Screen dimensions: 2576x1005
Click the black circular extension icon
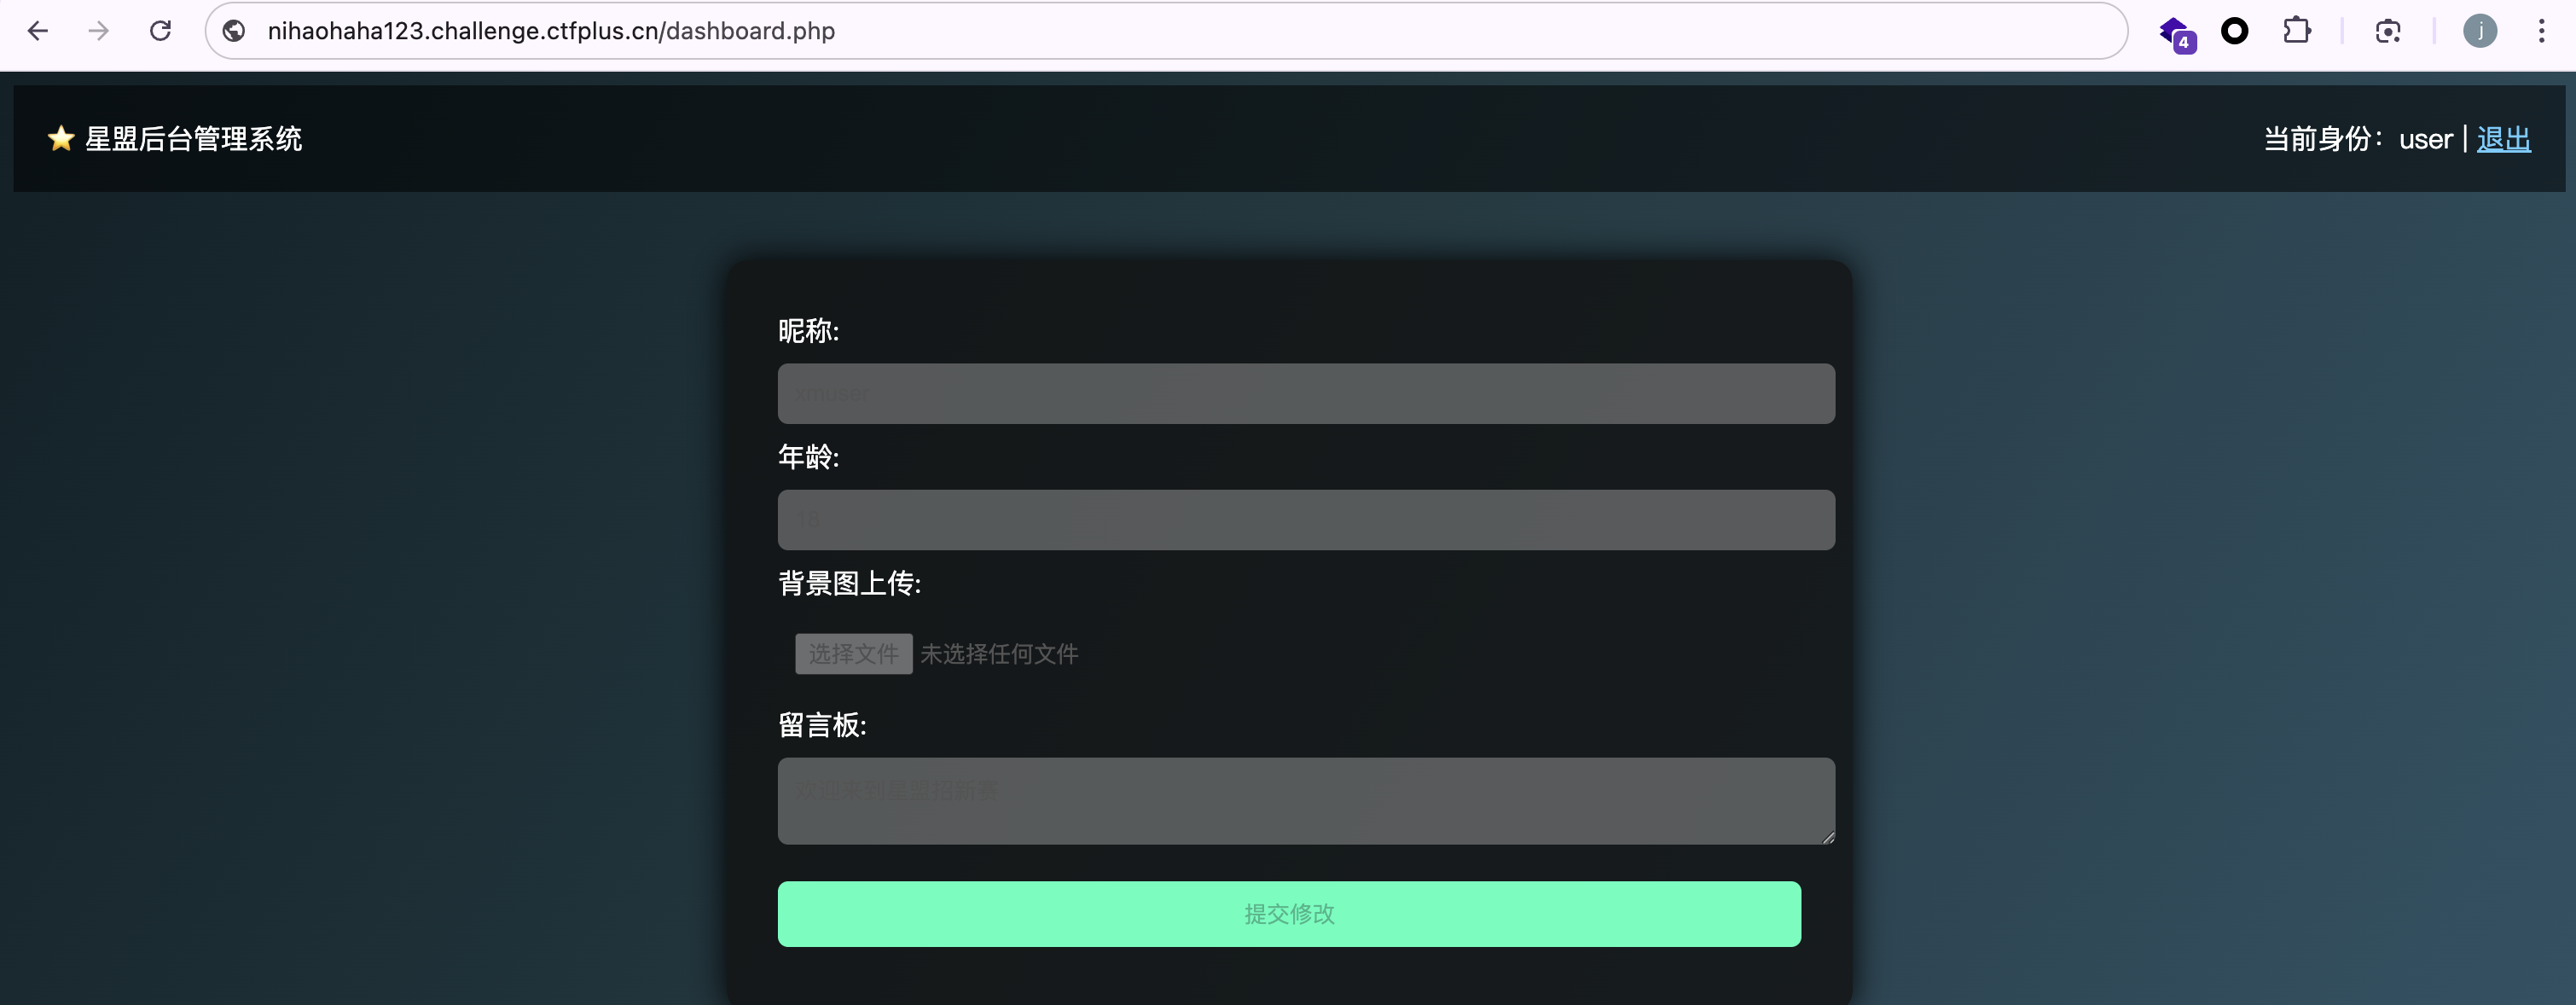click(2235, 31)
